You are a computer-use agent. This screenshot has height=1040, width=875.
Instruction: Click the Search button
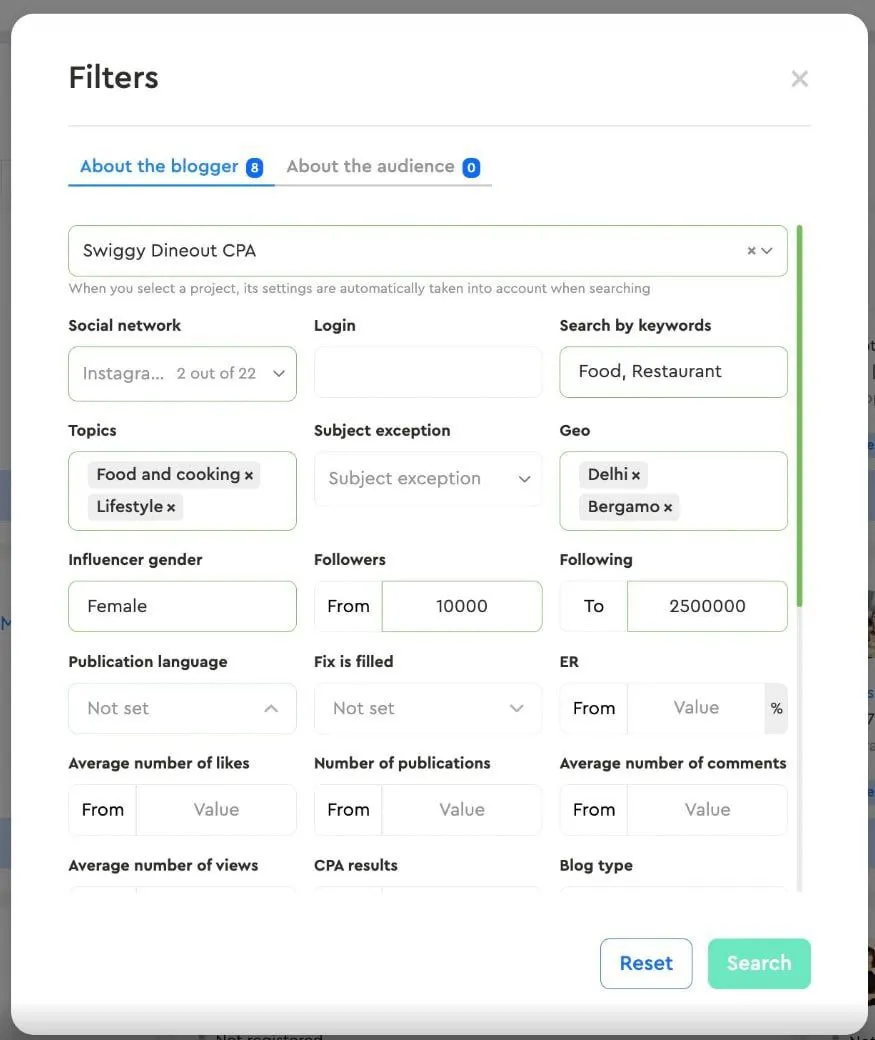pos(759,963)
